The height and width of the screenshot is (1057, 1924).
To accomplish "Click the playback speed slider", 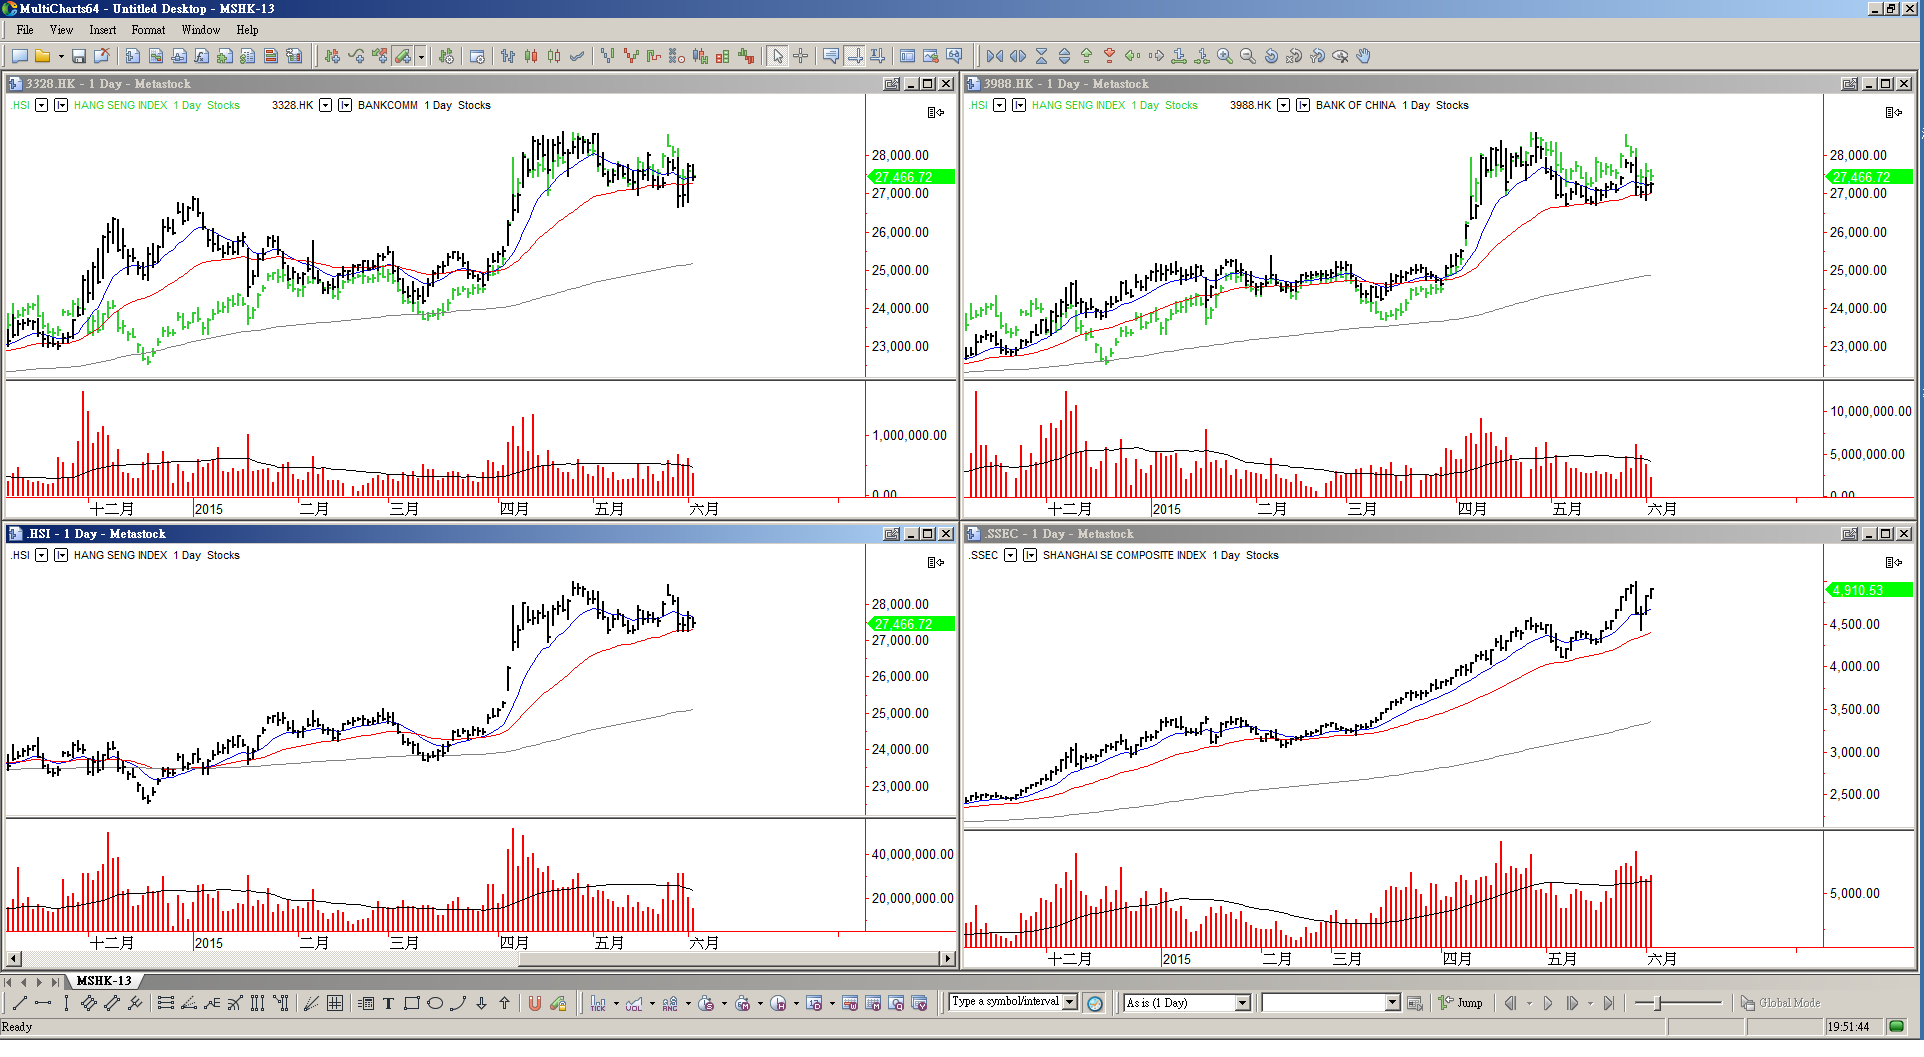I will click(x=1678, y=1003).
